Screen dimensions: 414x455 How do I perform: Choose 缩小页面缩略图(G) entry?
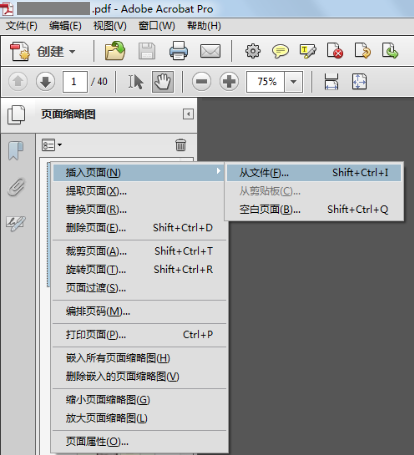point(139,400)
